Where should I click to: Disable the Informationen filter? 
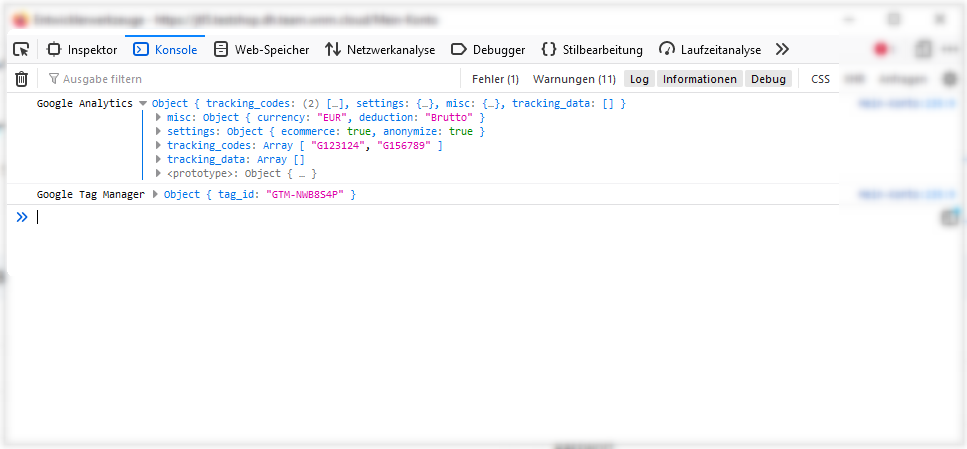(699, 79)
